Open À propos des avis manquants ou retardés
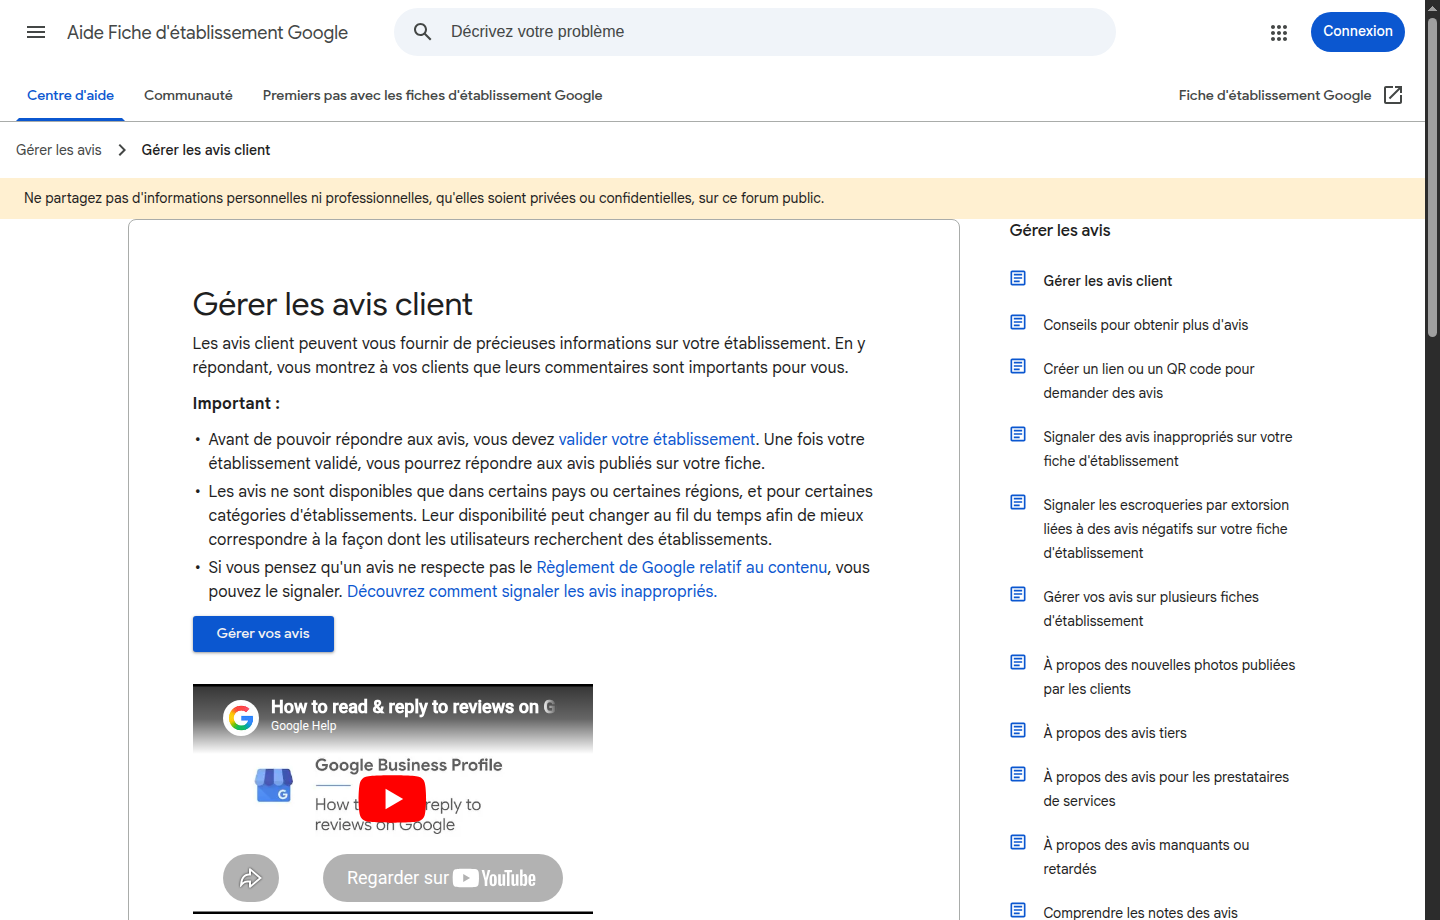 (x=1146, y=857)
